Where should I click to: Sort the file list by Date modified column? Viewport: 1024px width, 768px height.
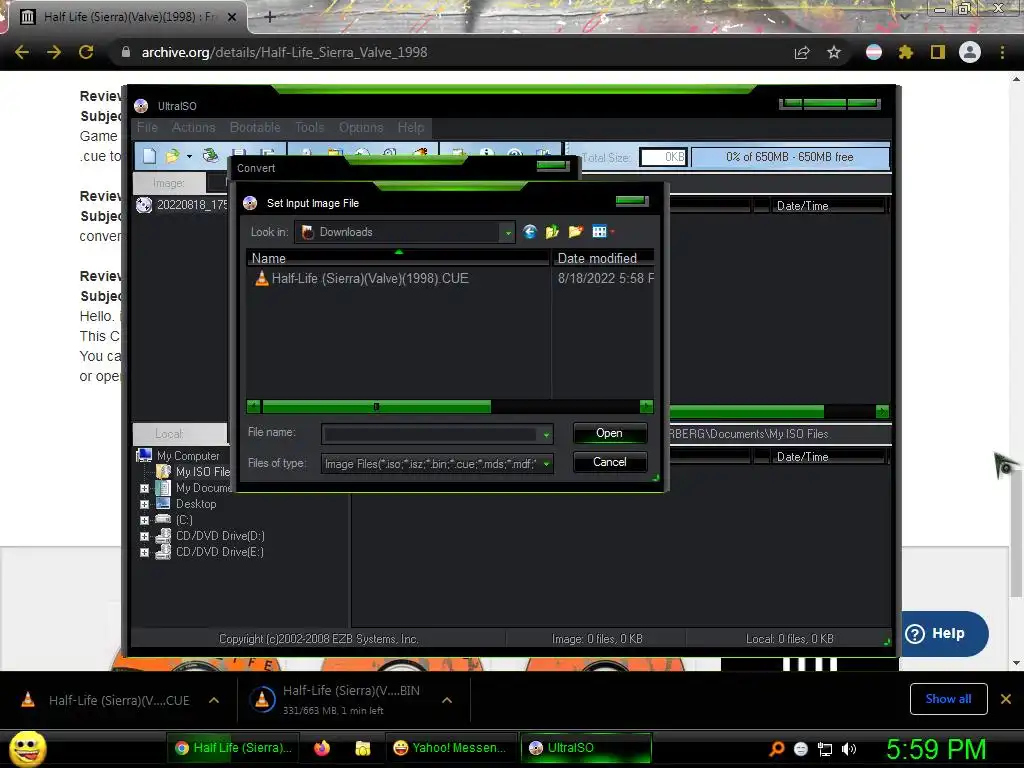[x=603, y=258]
